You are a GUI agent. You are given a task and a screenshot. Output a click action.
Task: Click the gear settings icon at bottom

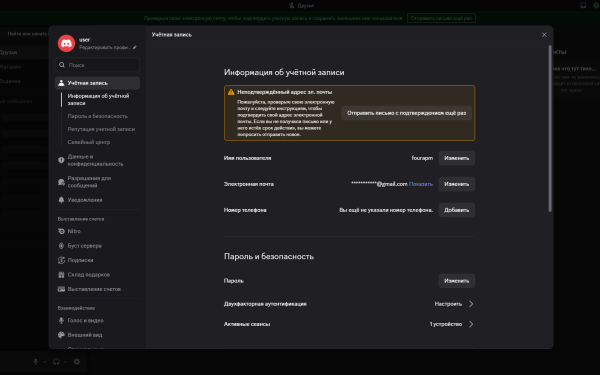click(x=77, y=362)
